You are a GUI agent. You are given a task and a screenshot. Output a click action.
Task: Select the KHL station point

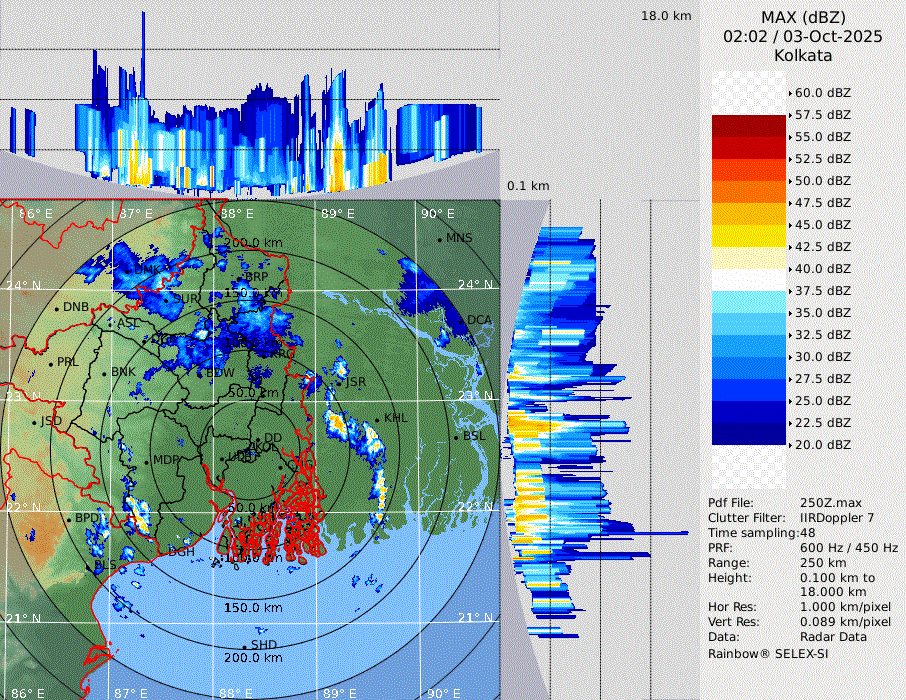click(x=377, y=419)
